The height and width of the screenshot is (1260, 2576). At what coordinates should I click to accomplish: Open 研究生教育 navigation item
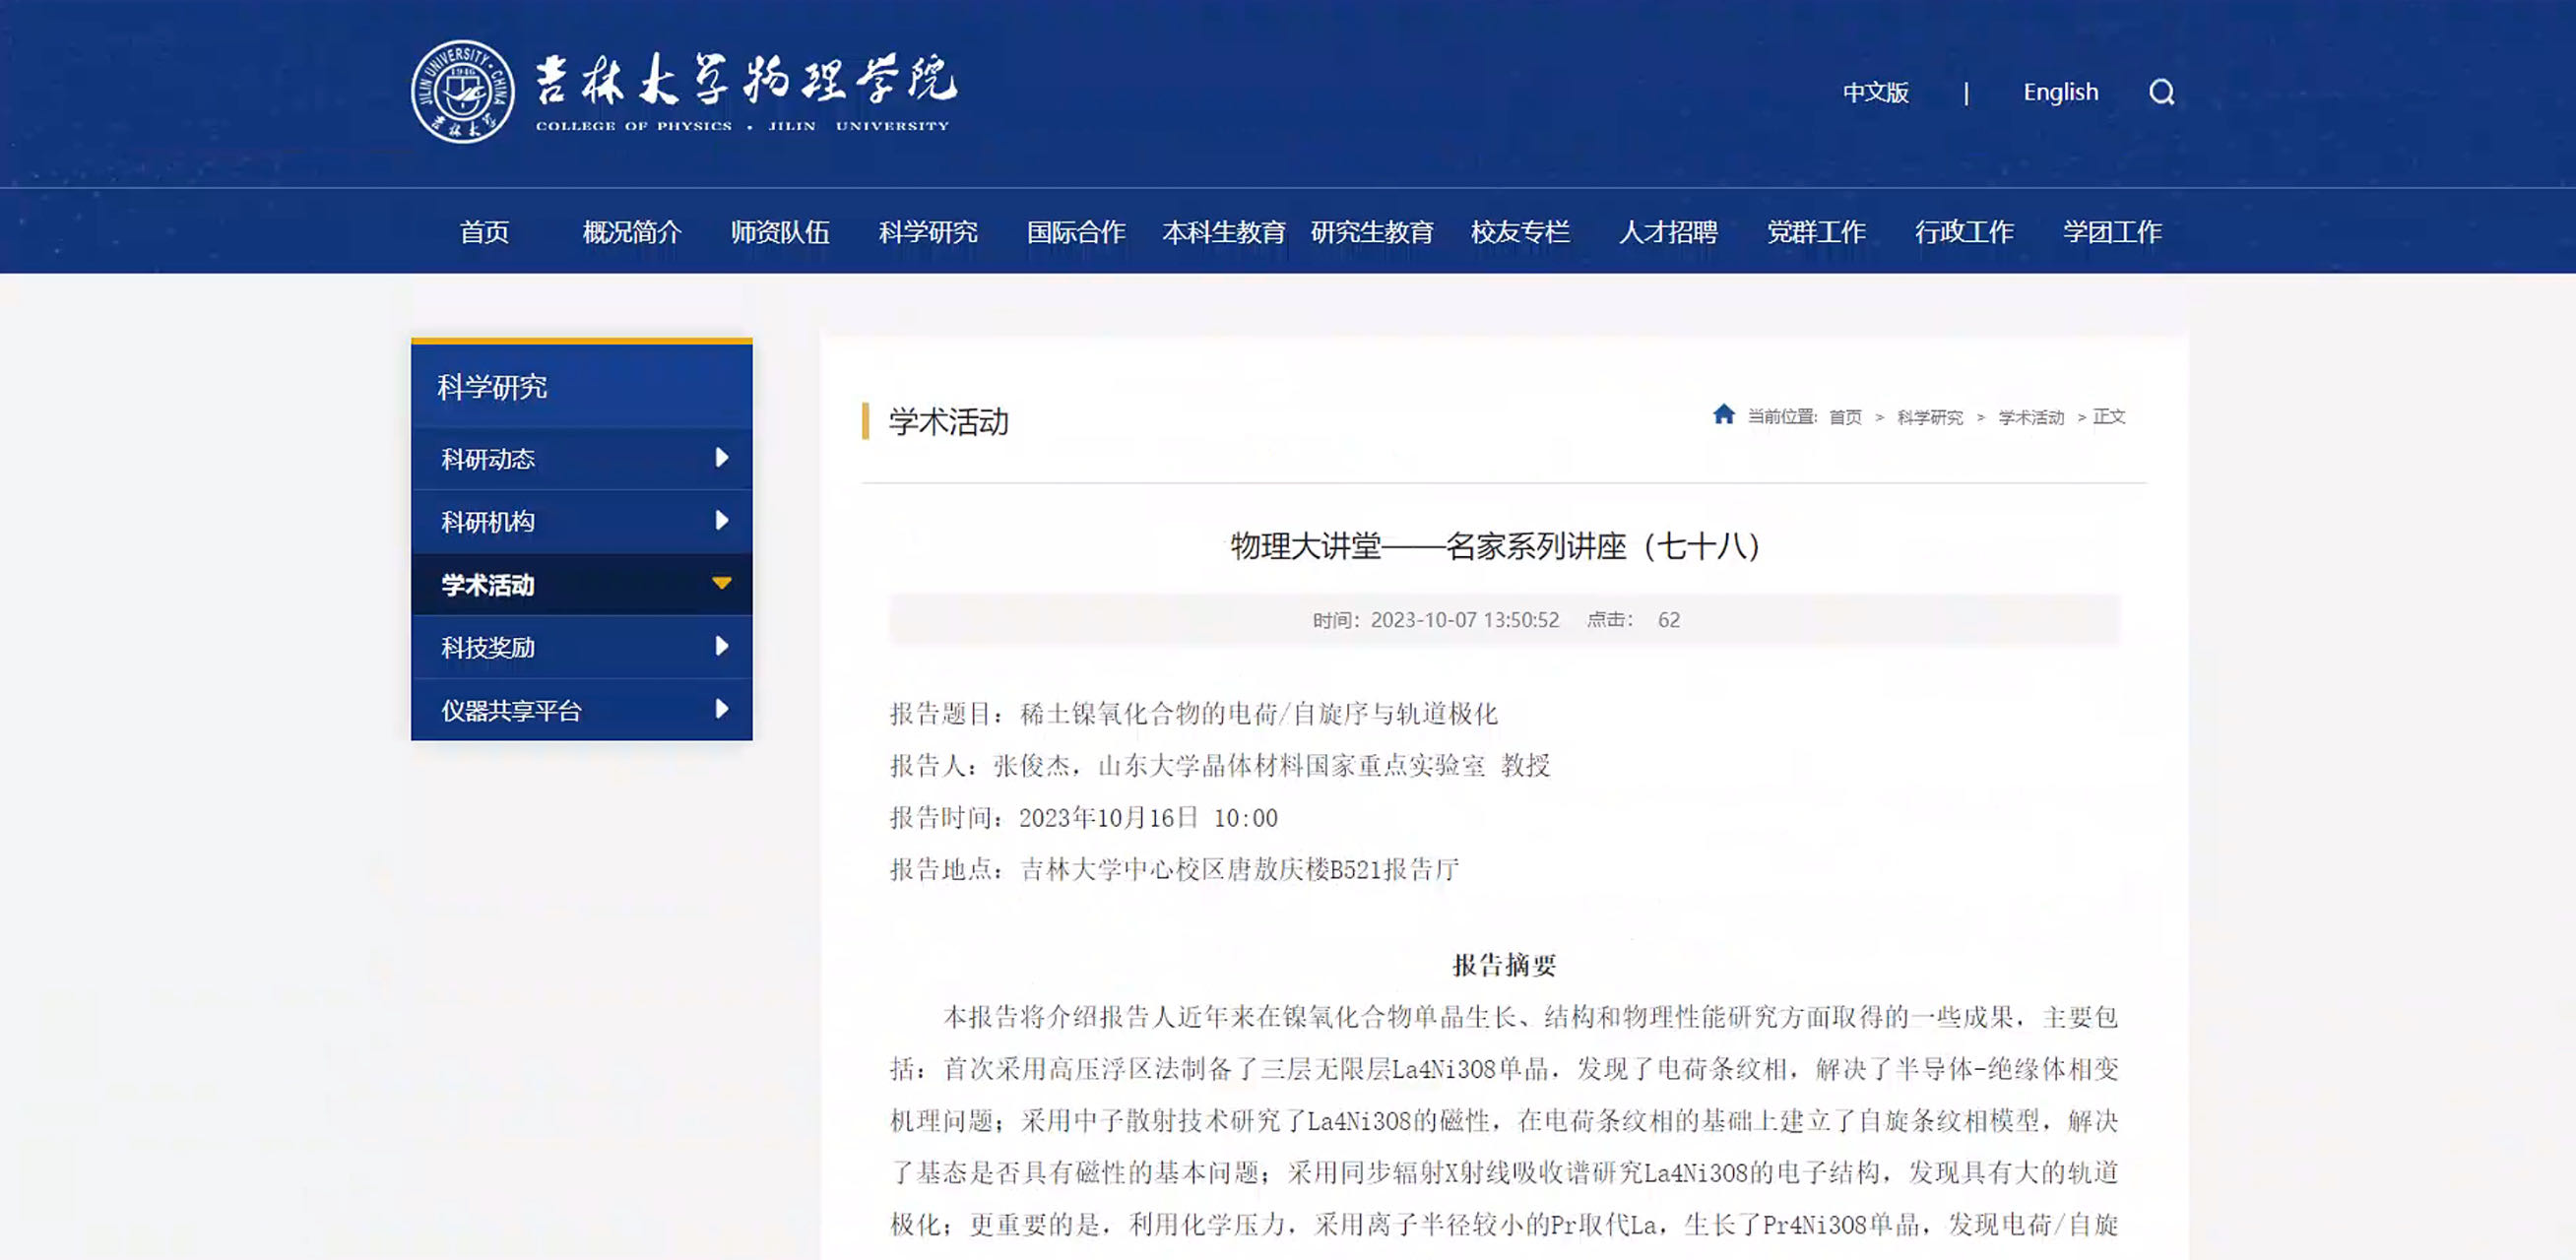click(1372, 232)
